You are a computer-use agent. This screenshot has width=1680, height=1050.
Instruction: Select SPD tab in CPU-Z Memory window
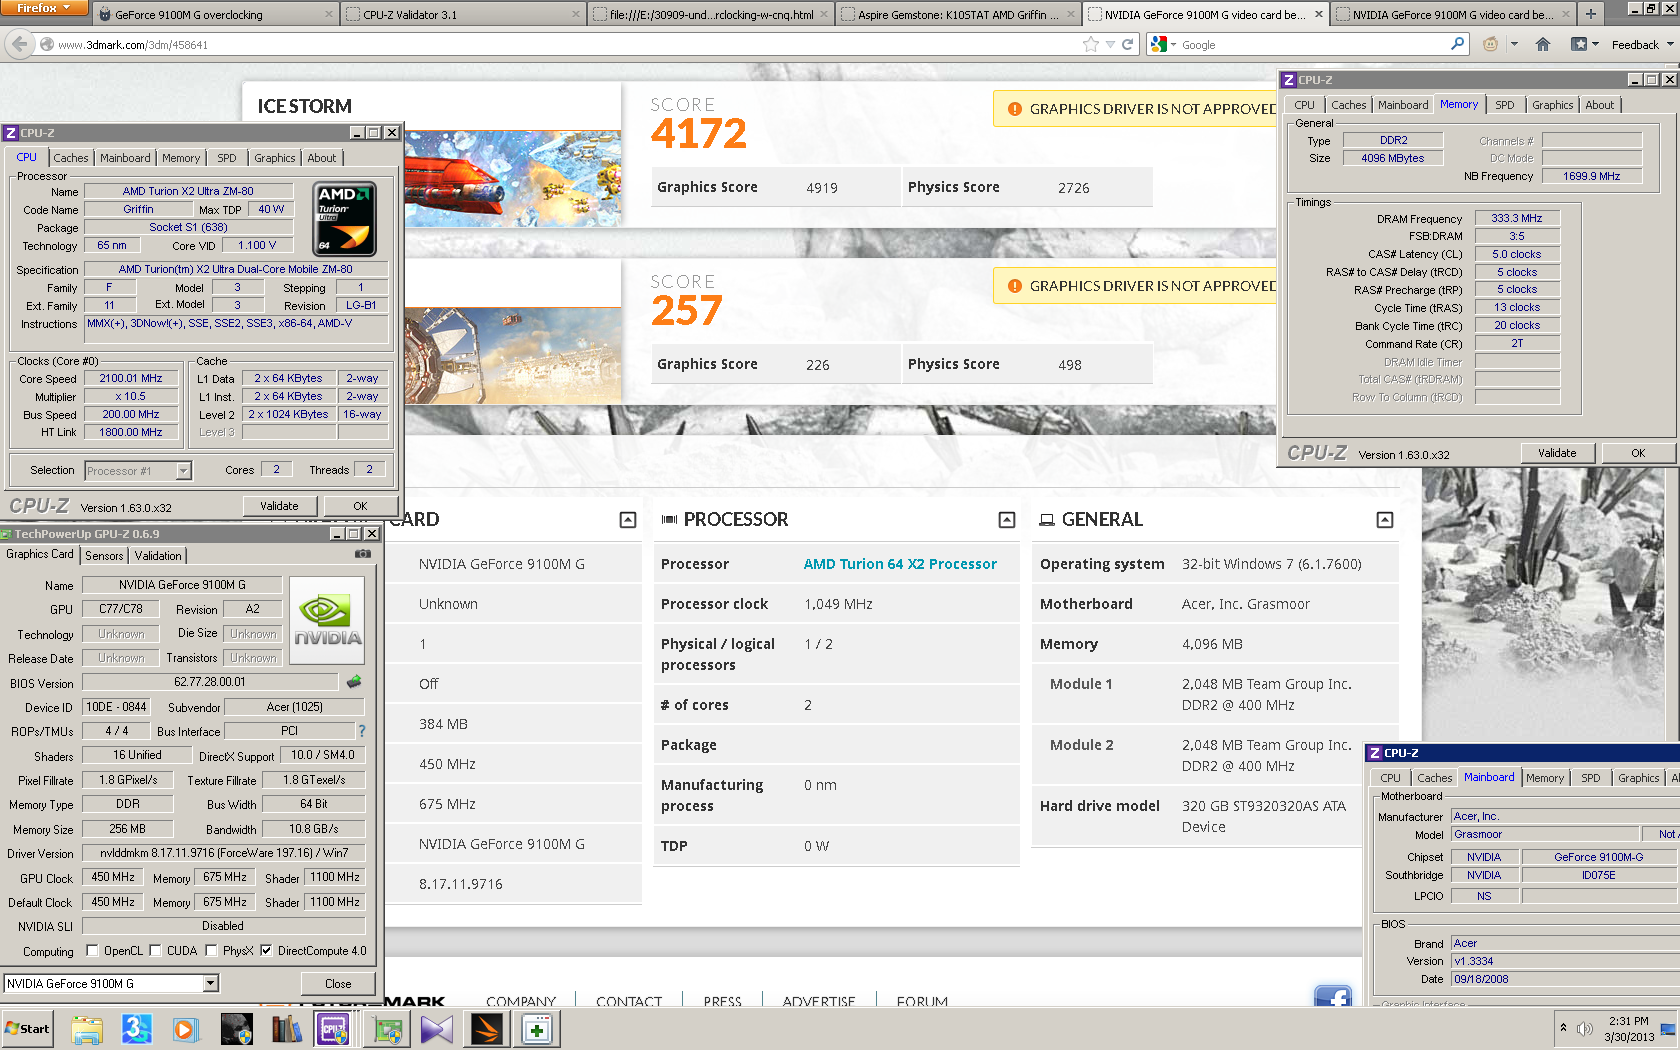[x=1504, y=105]
